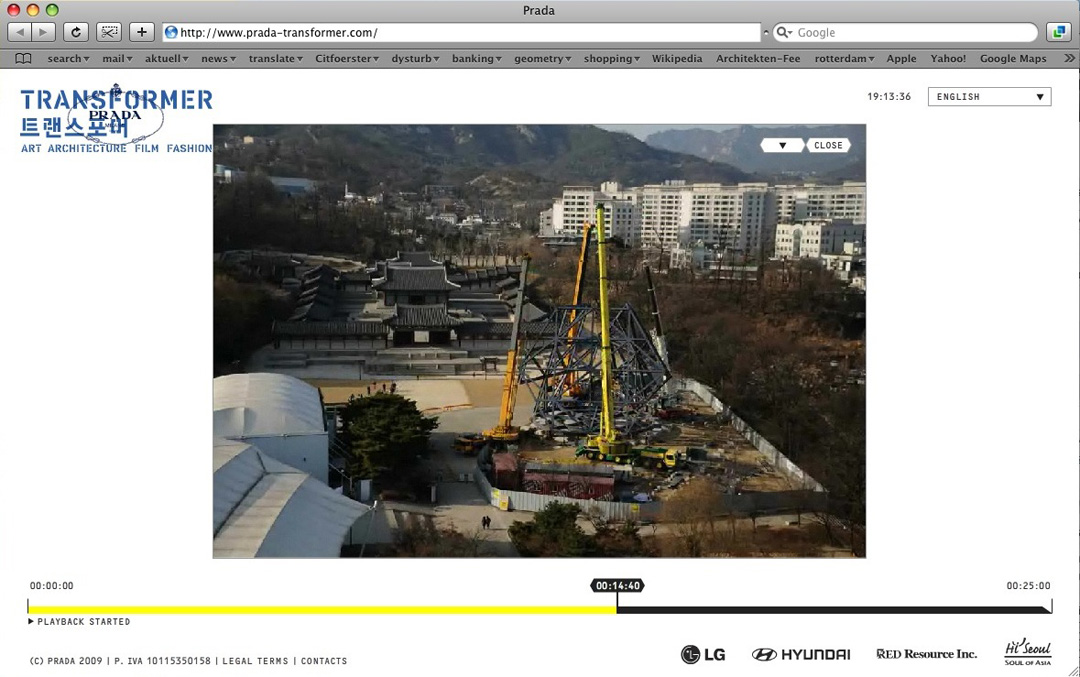Image resolution: width=1080 pixels, height=677 pixels.
Task: Add bookmark with the plus button
Action: 141,32
